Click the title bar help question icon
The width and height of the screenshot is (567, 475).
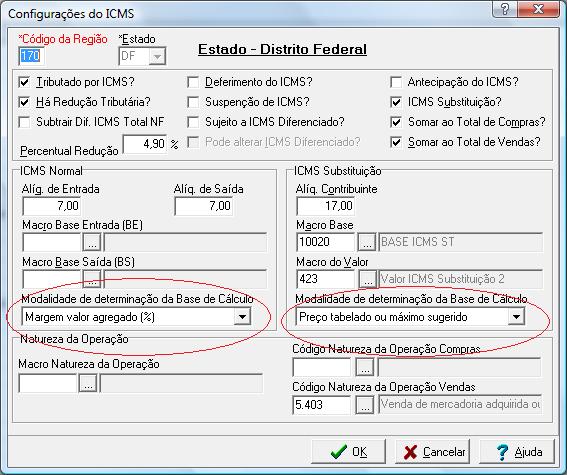(505, 9)
